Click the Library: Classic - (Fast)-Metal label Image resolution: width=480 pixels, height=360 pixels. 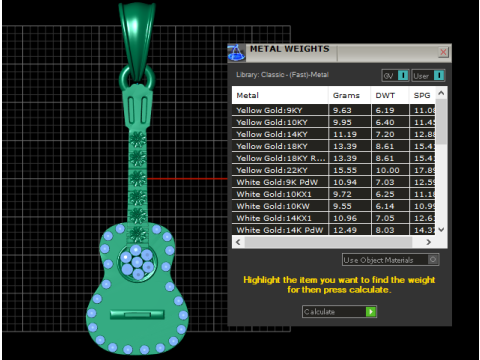[x=282, y=75]
